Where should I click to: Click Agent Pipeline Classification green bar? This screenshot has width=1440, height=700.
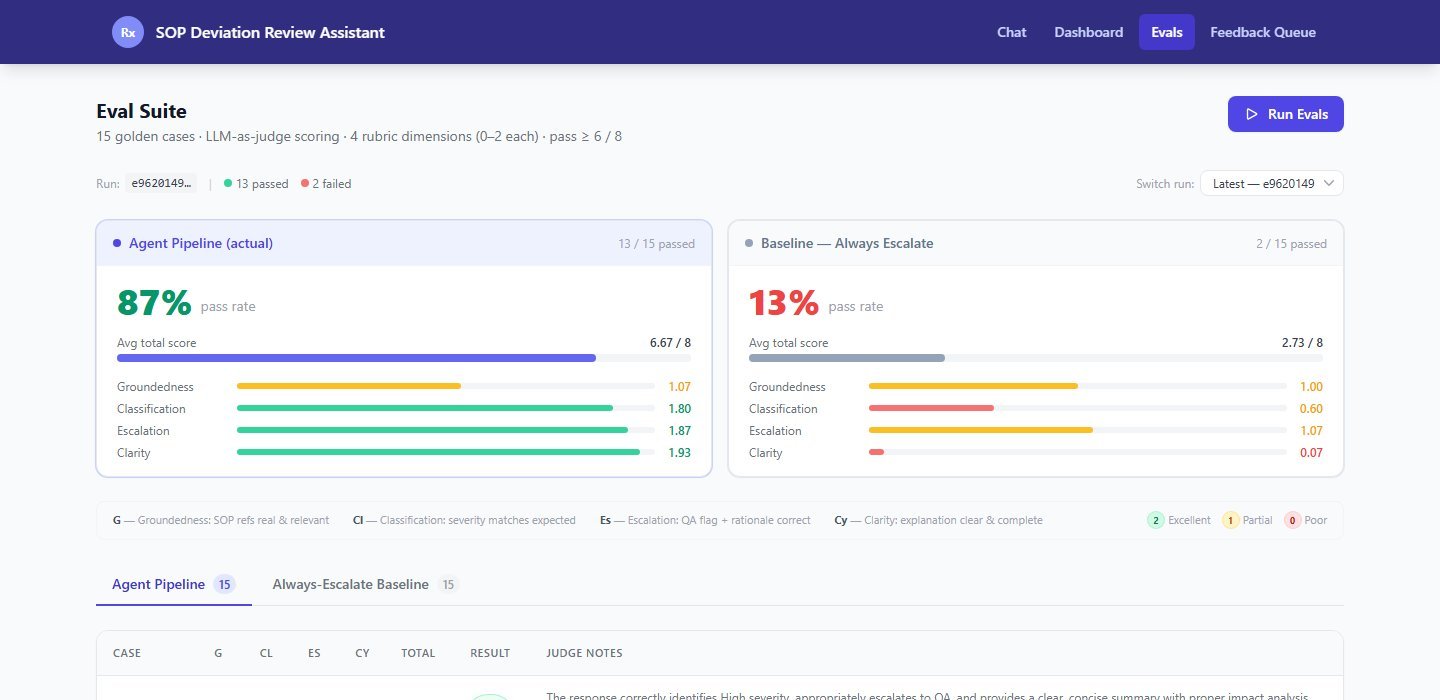click(x=425, y=408)
